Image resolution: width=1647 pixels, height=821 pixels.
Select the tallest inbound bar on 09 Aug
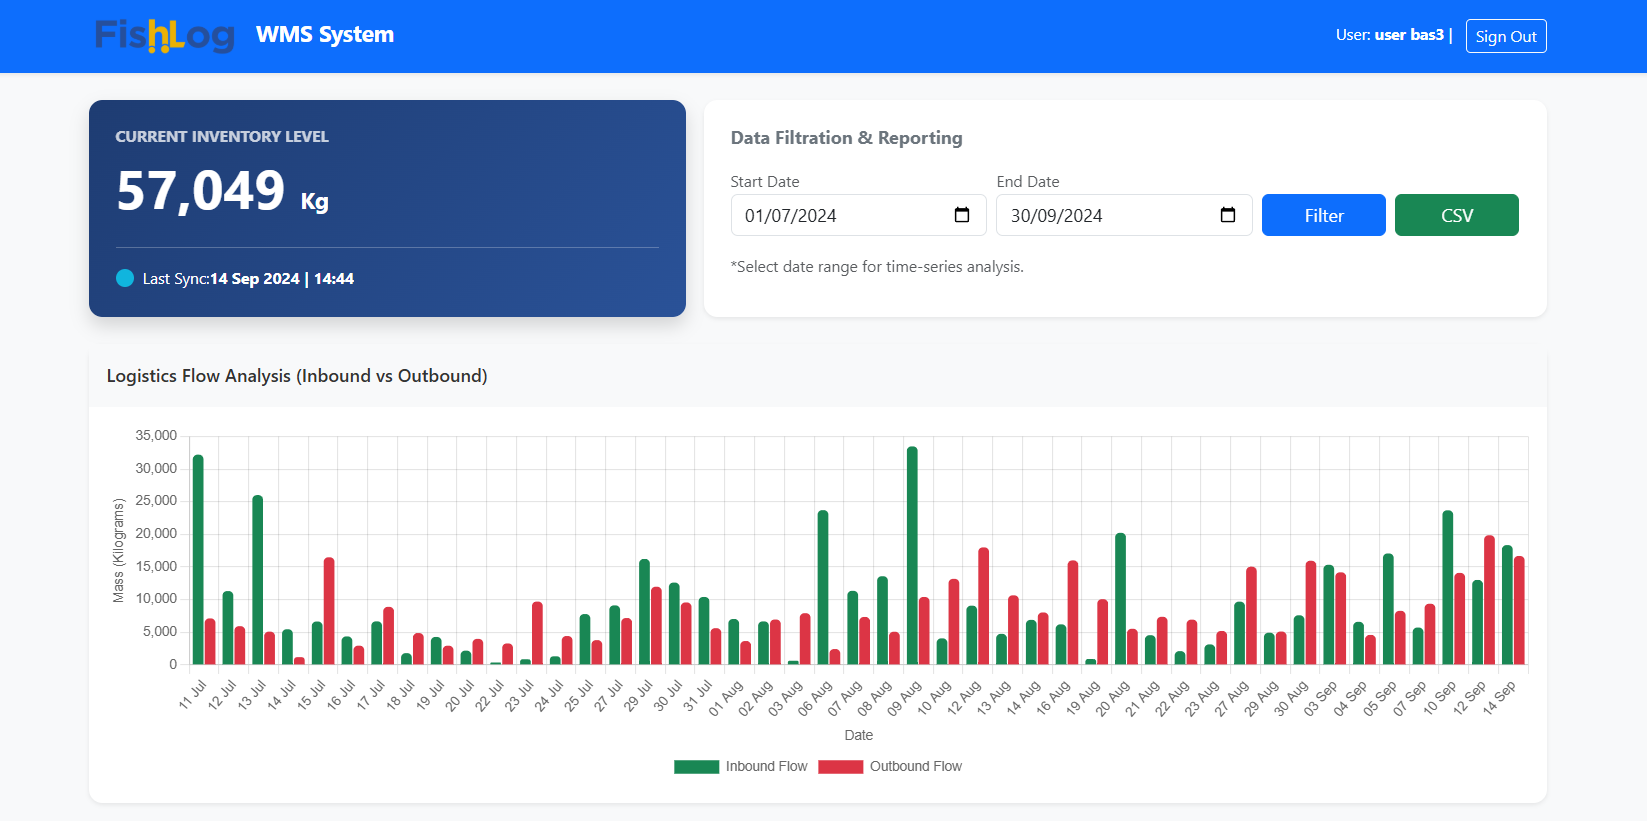tap(912, 556)
